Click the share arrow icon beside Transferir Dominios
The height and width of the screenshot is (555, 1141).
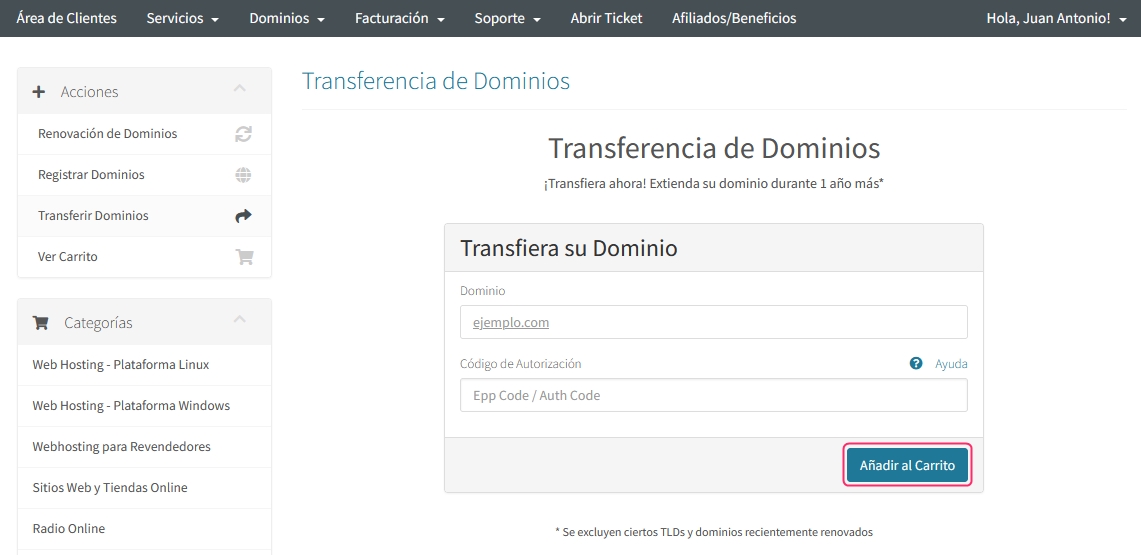[x=243, y=216]
